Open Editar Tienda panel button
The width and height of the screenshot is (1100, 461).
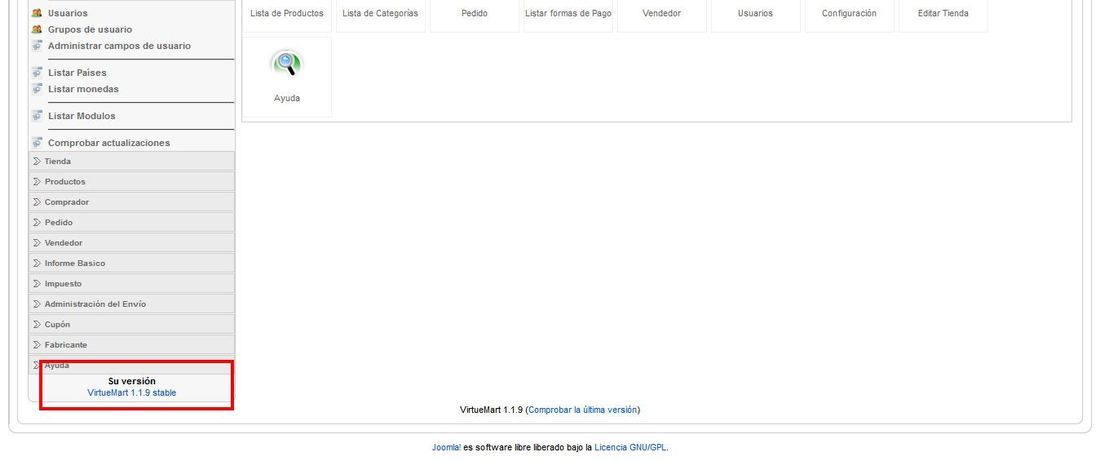point(943,14)
